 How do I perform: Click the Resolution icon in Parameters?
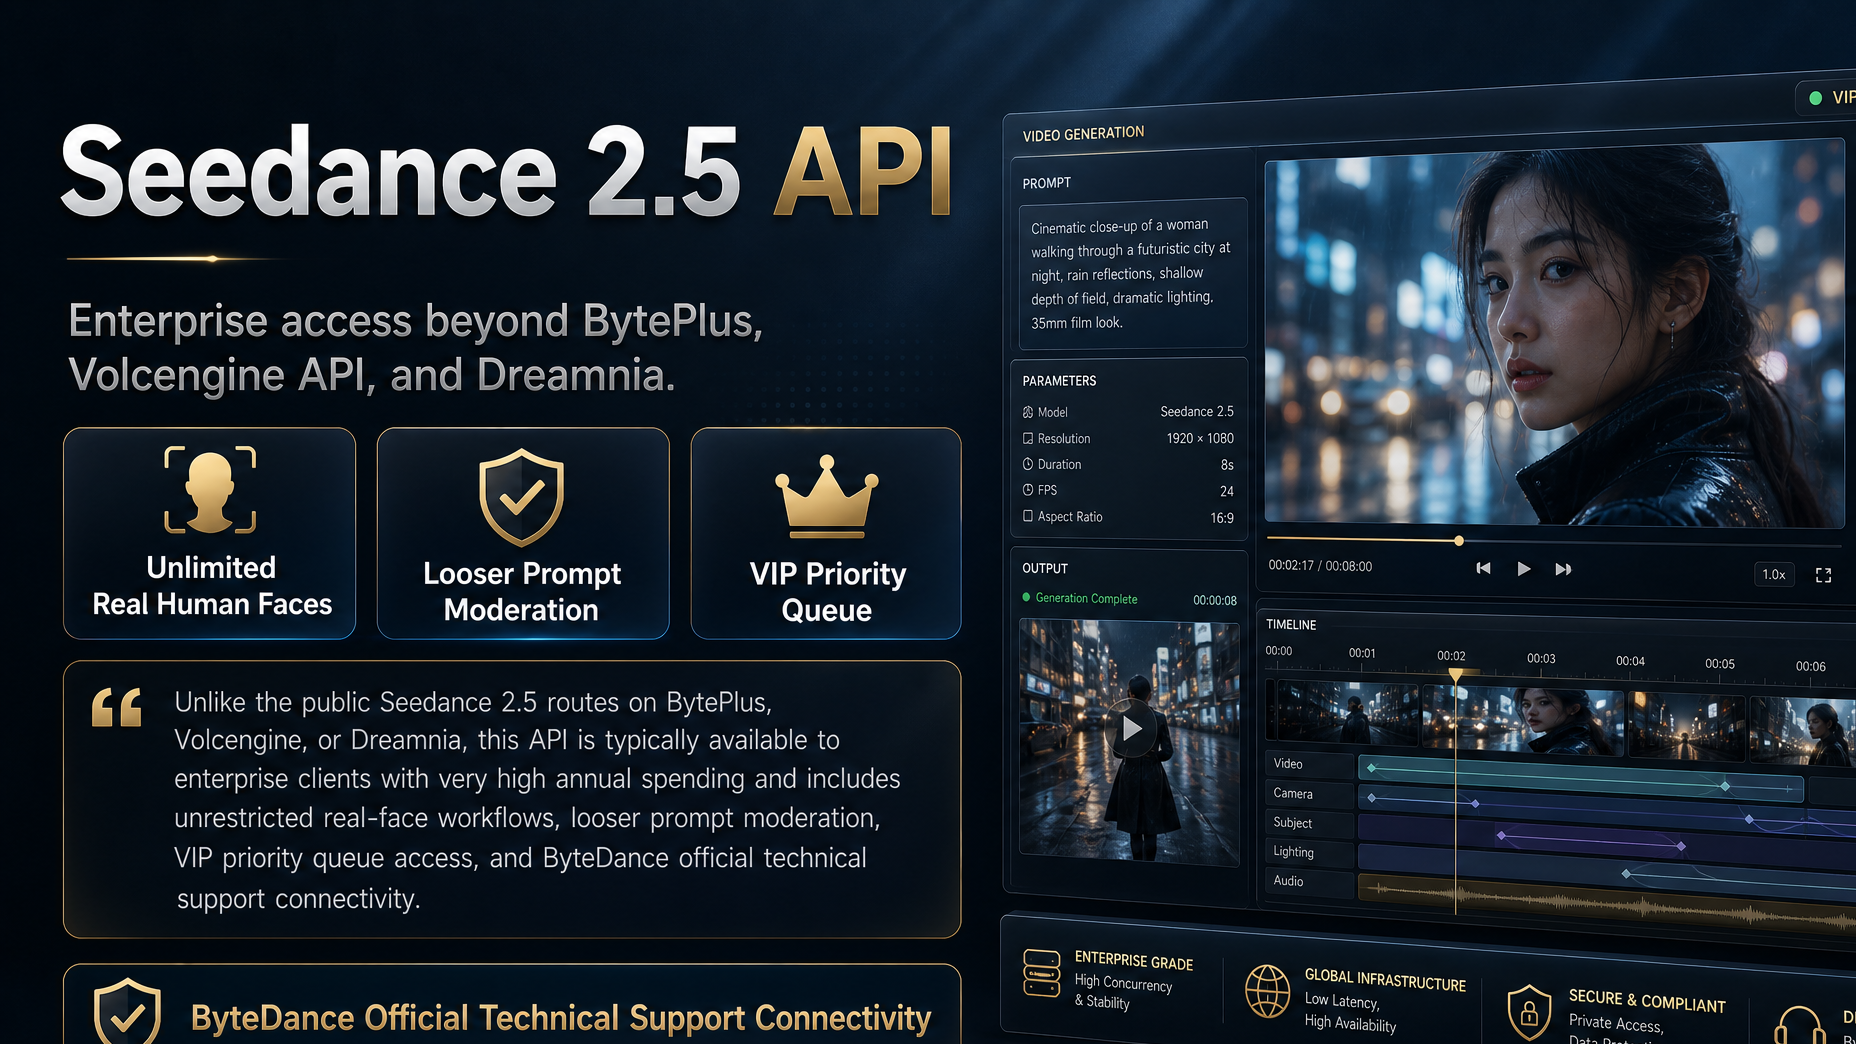(x=1027, y=438)
